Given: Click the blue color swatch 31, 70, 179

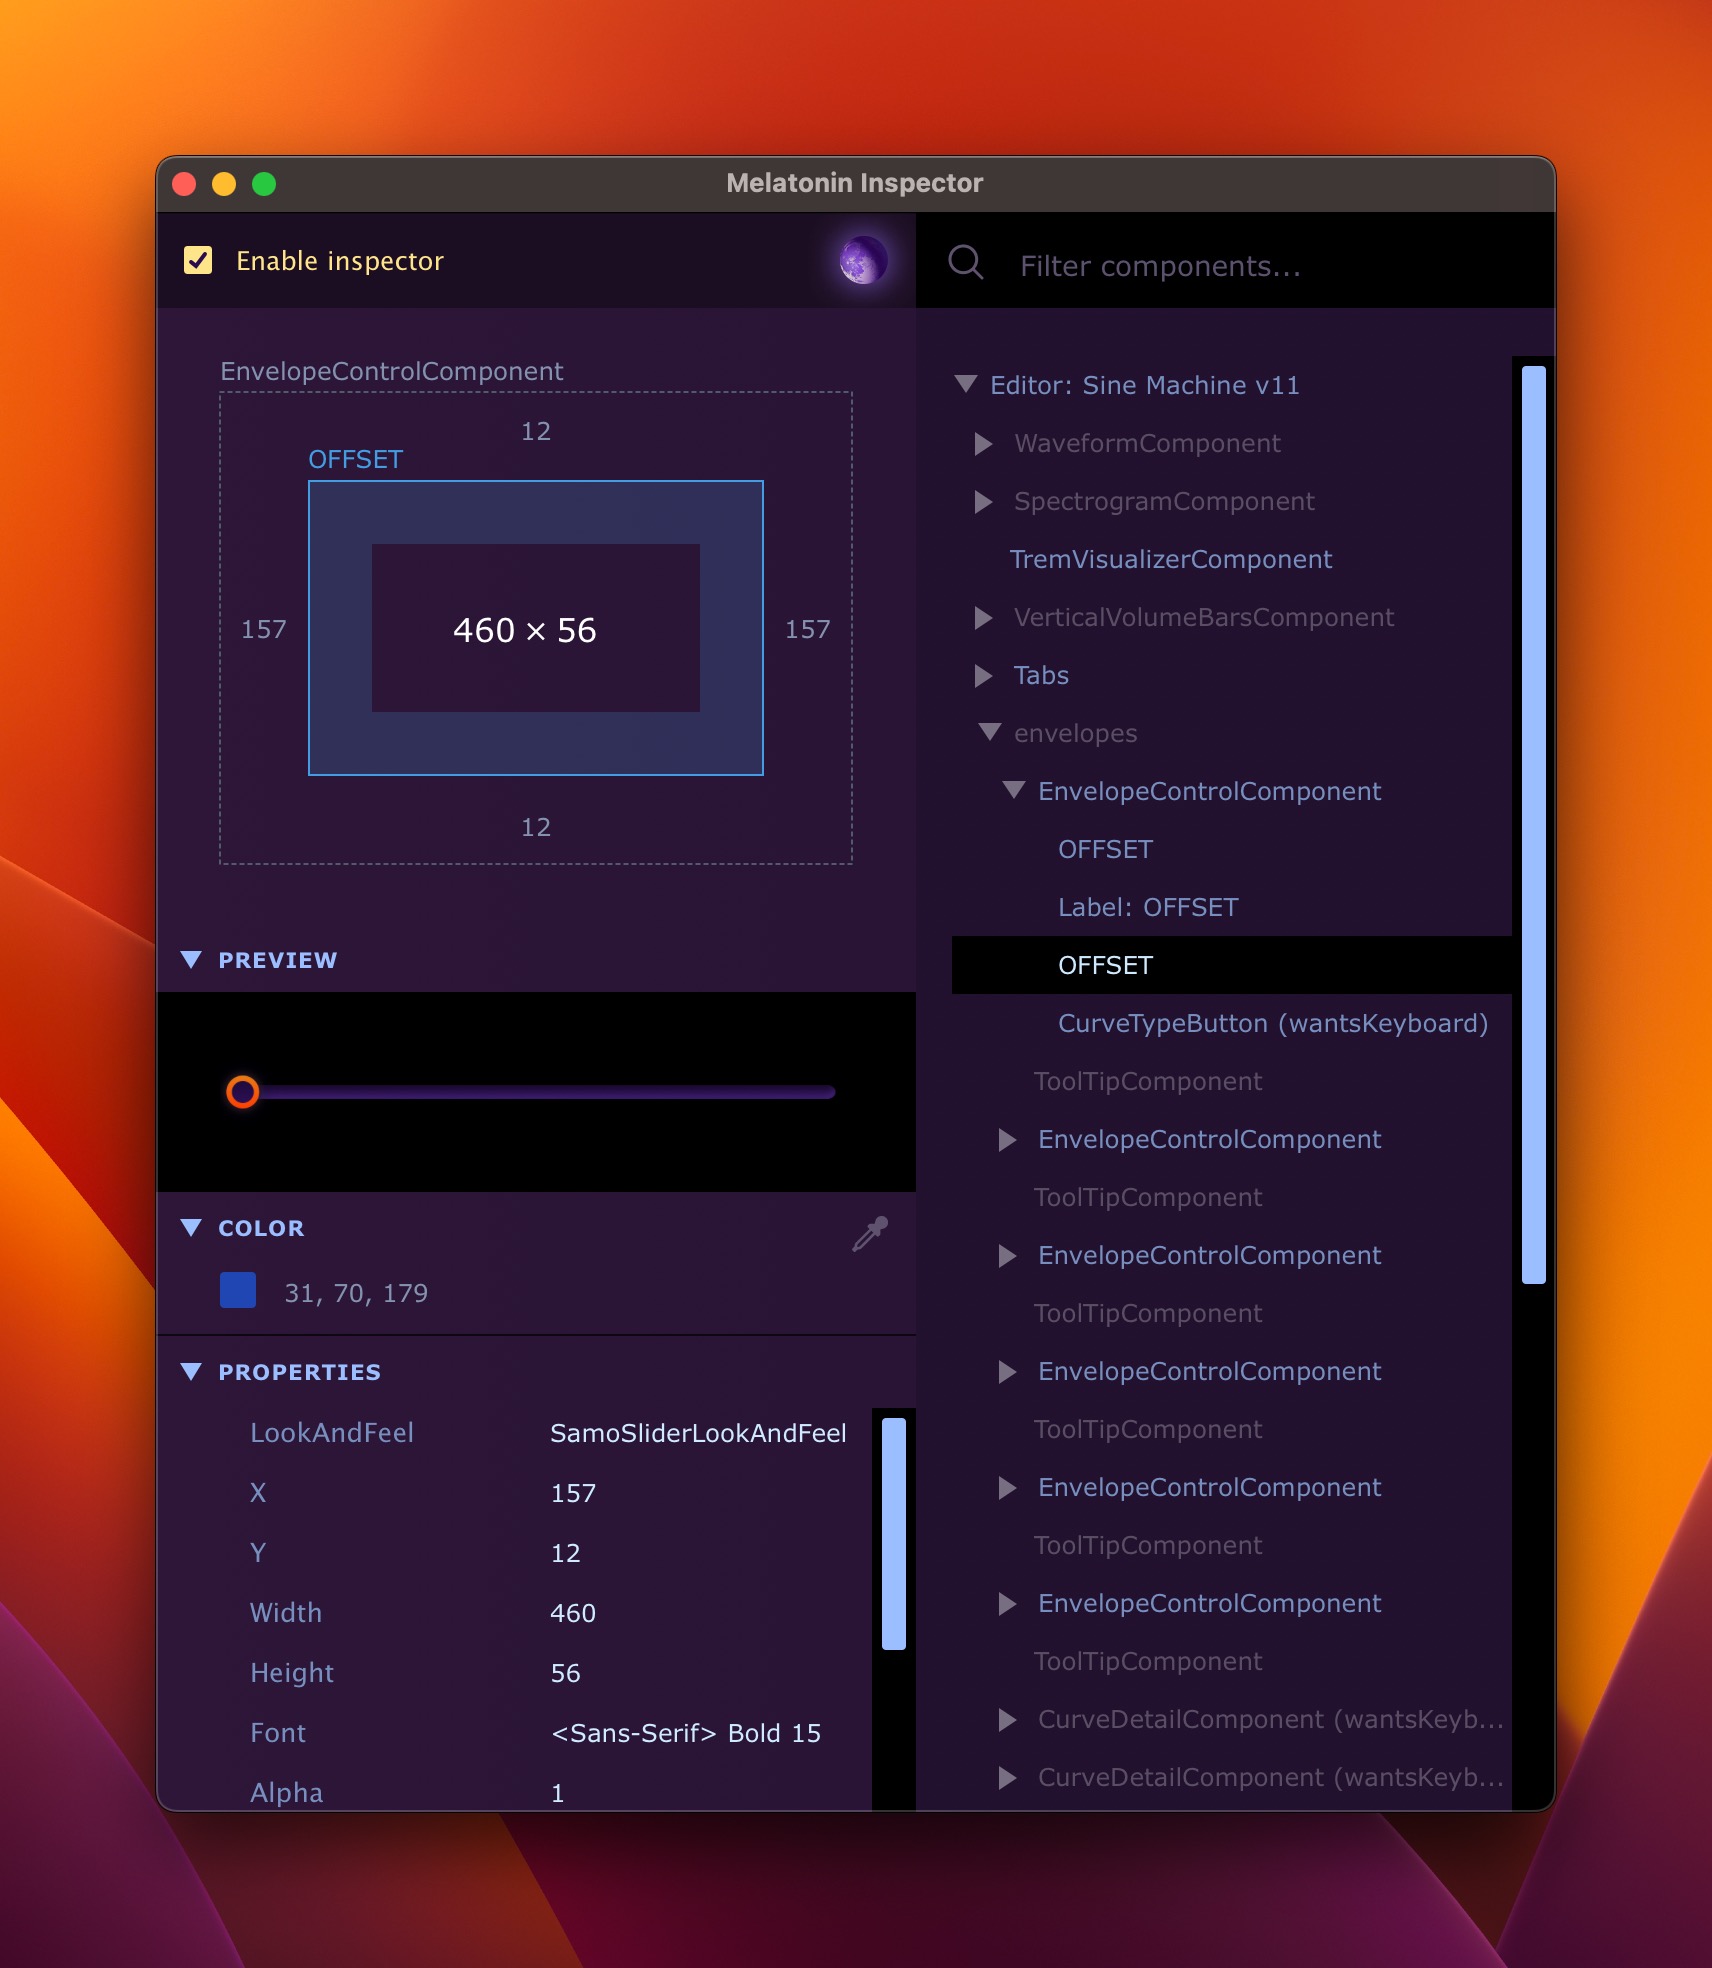Looking at the screenshot, I should coord(238,1291).
